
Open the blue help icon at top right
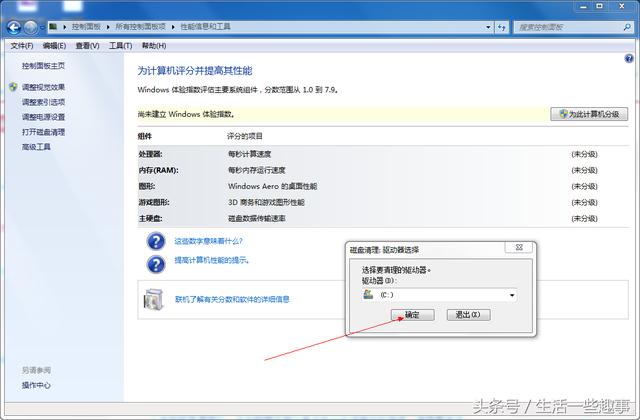(629, 59)
